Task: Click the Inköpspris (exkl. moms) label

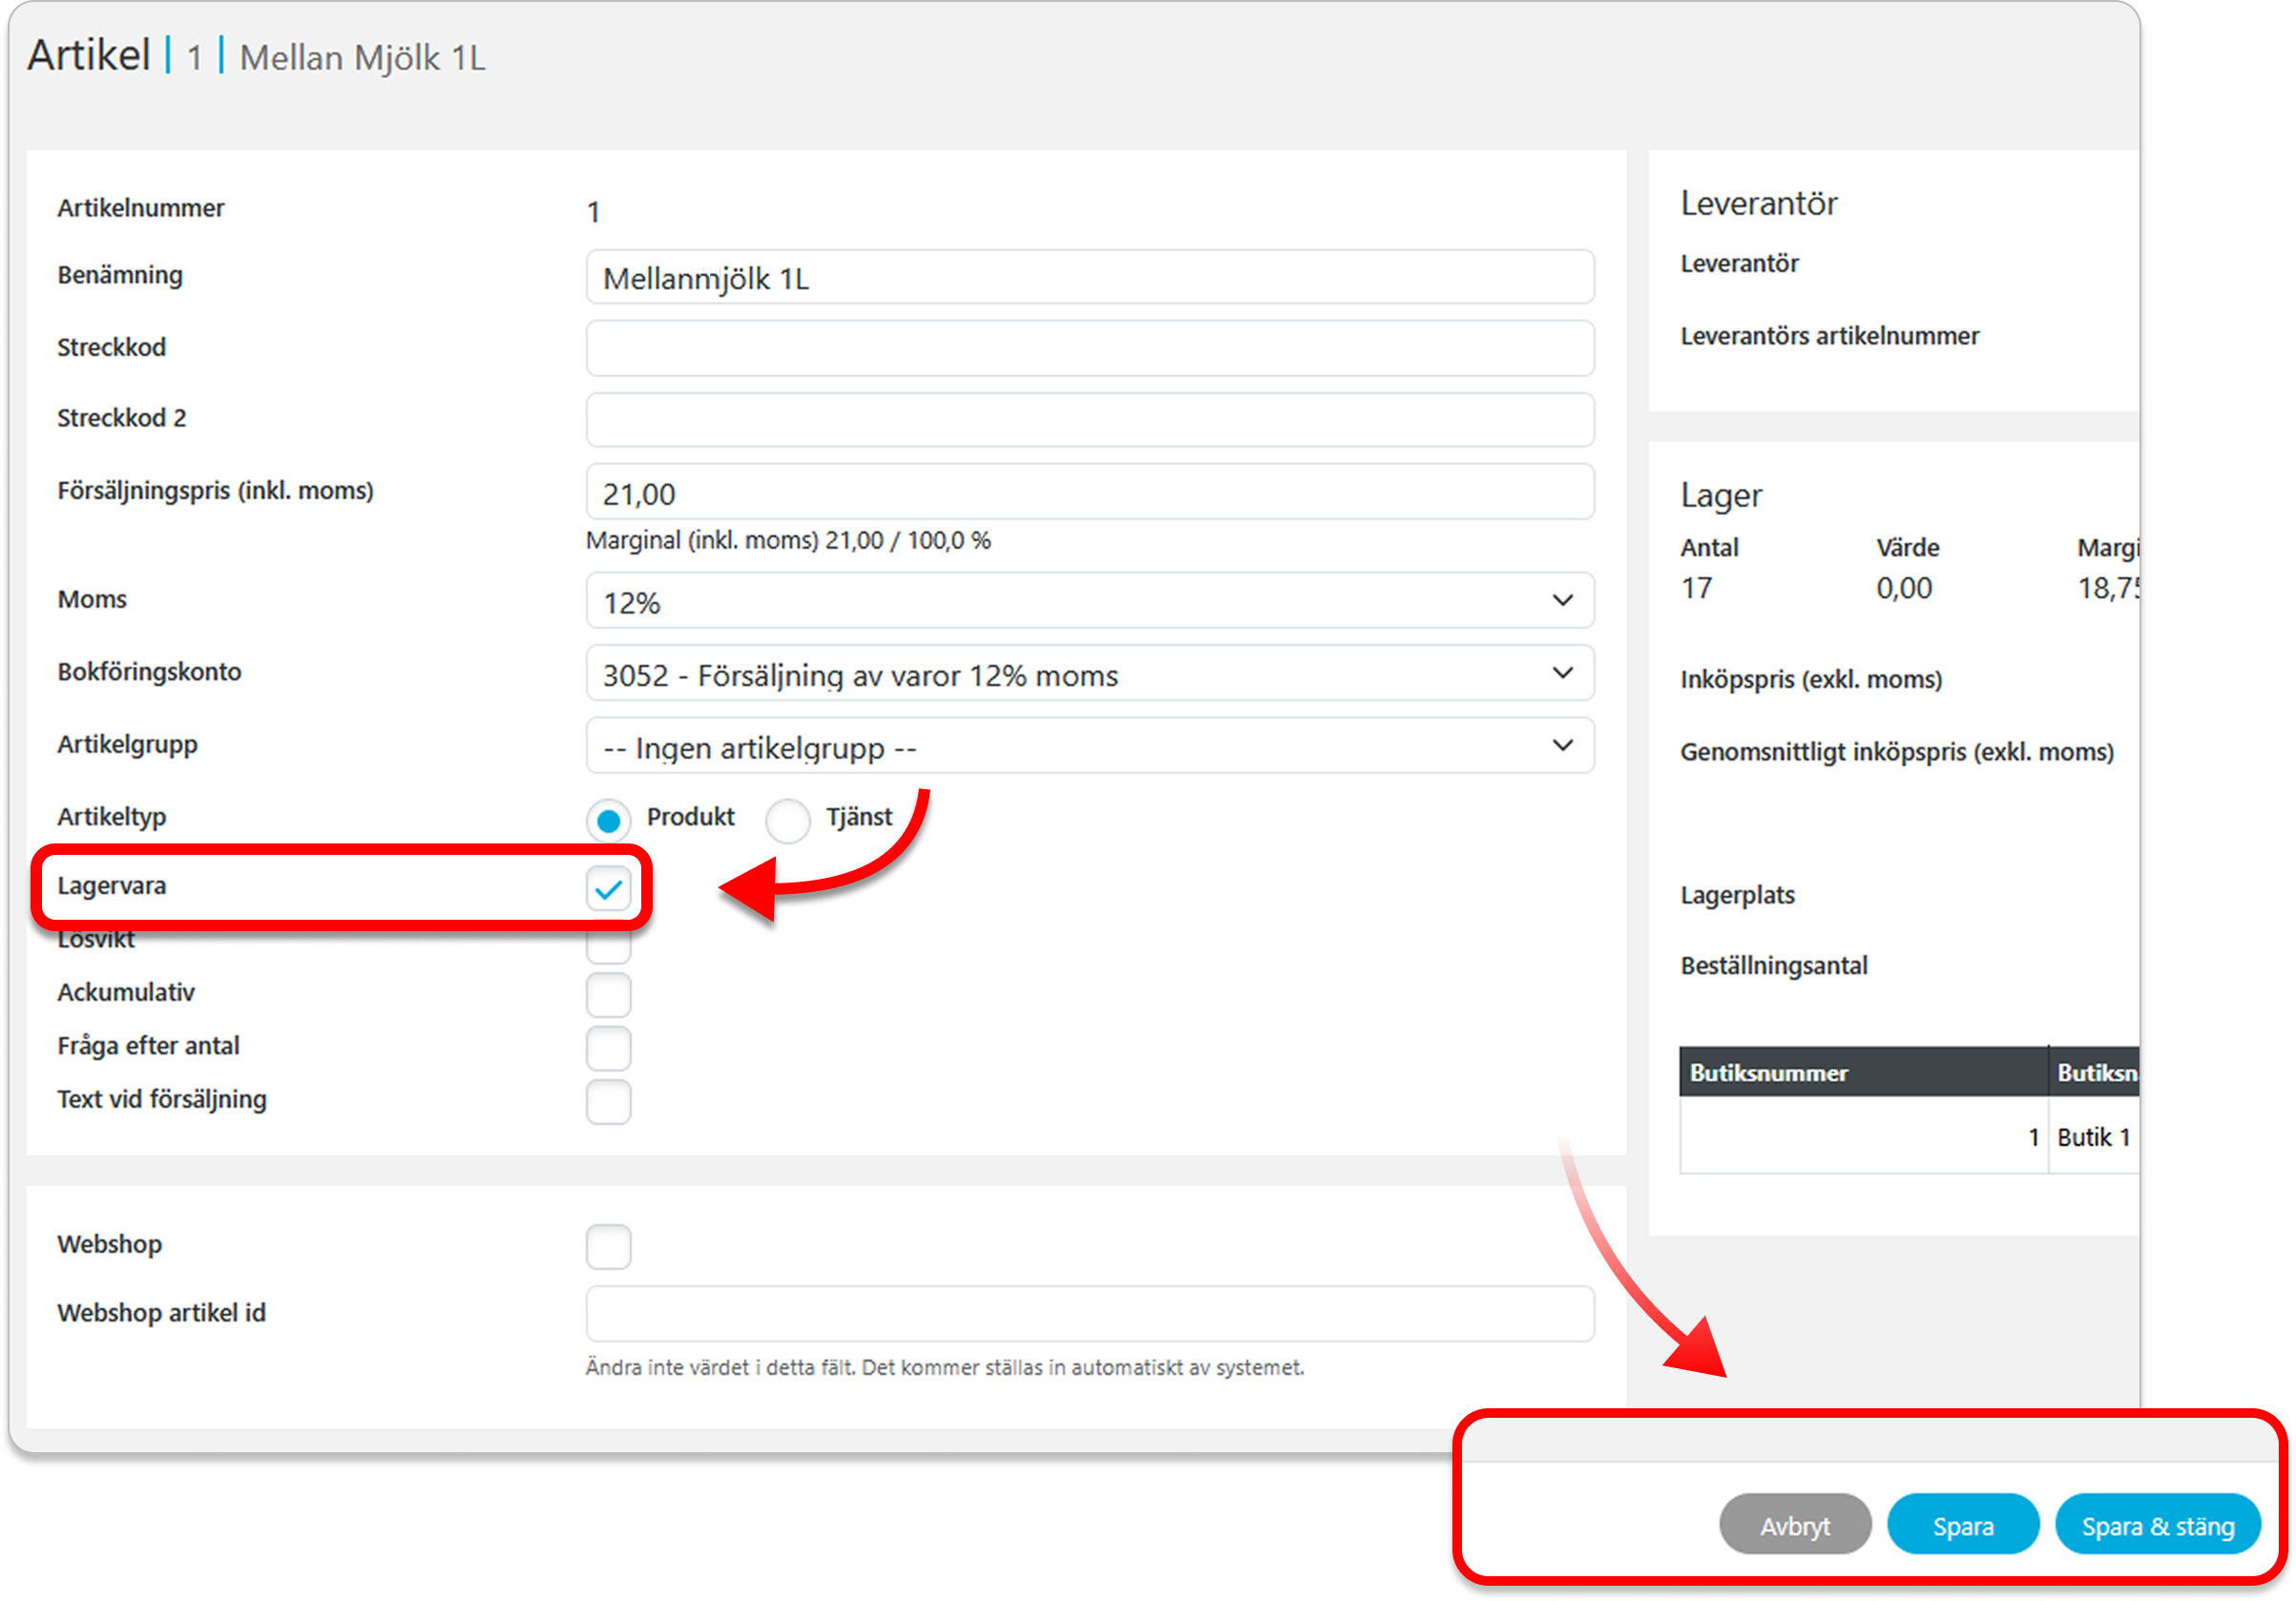Action: [1811, 679]
